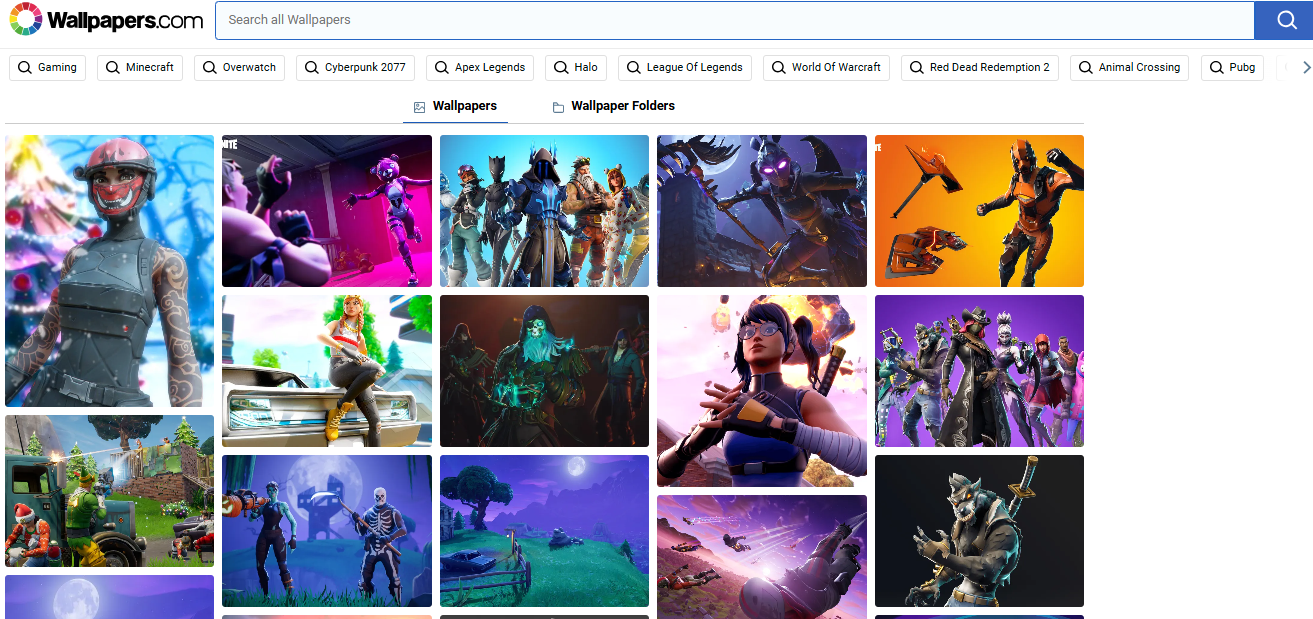Click the folder icon beside Wallpaper Folders
The height and width of the screenshot is (619, 1313).
[558, 107]
